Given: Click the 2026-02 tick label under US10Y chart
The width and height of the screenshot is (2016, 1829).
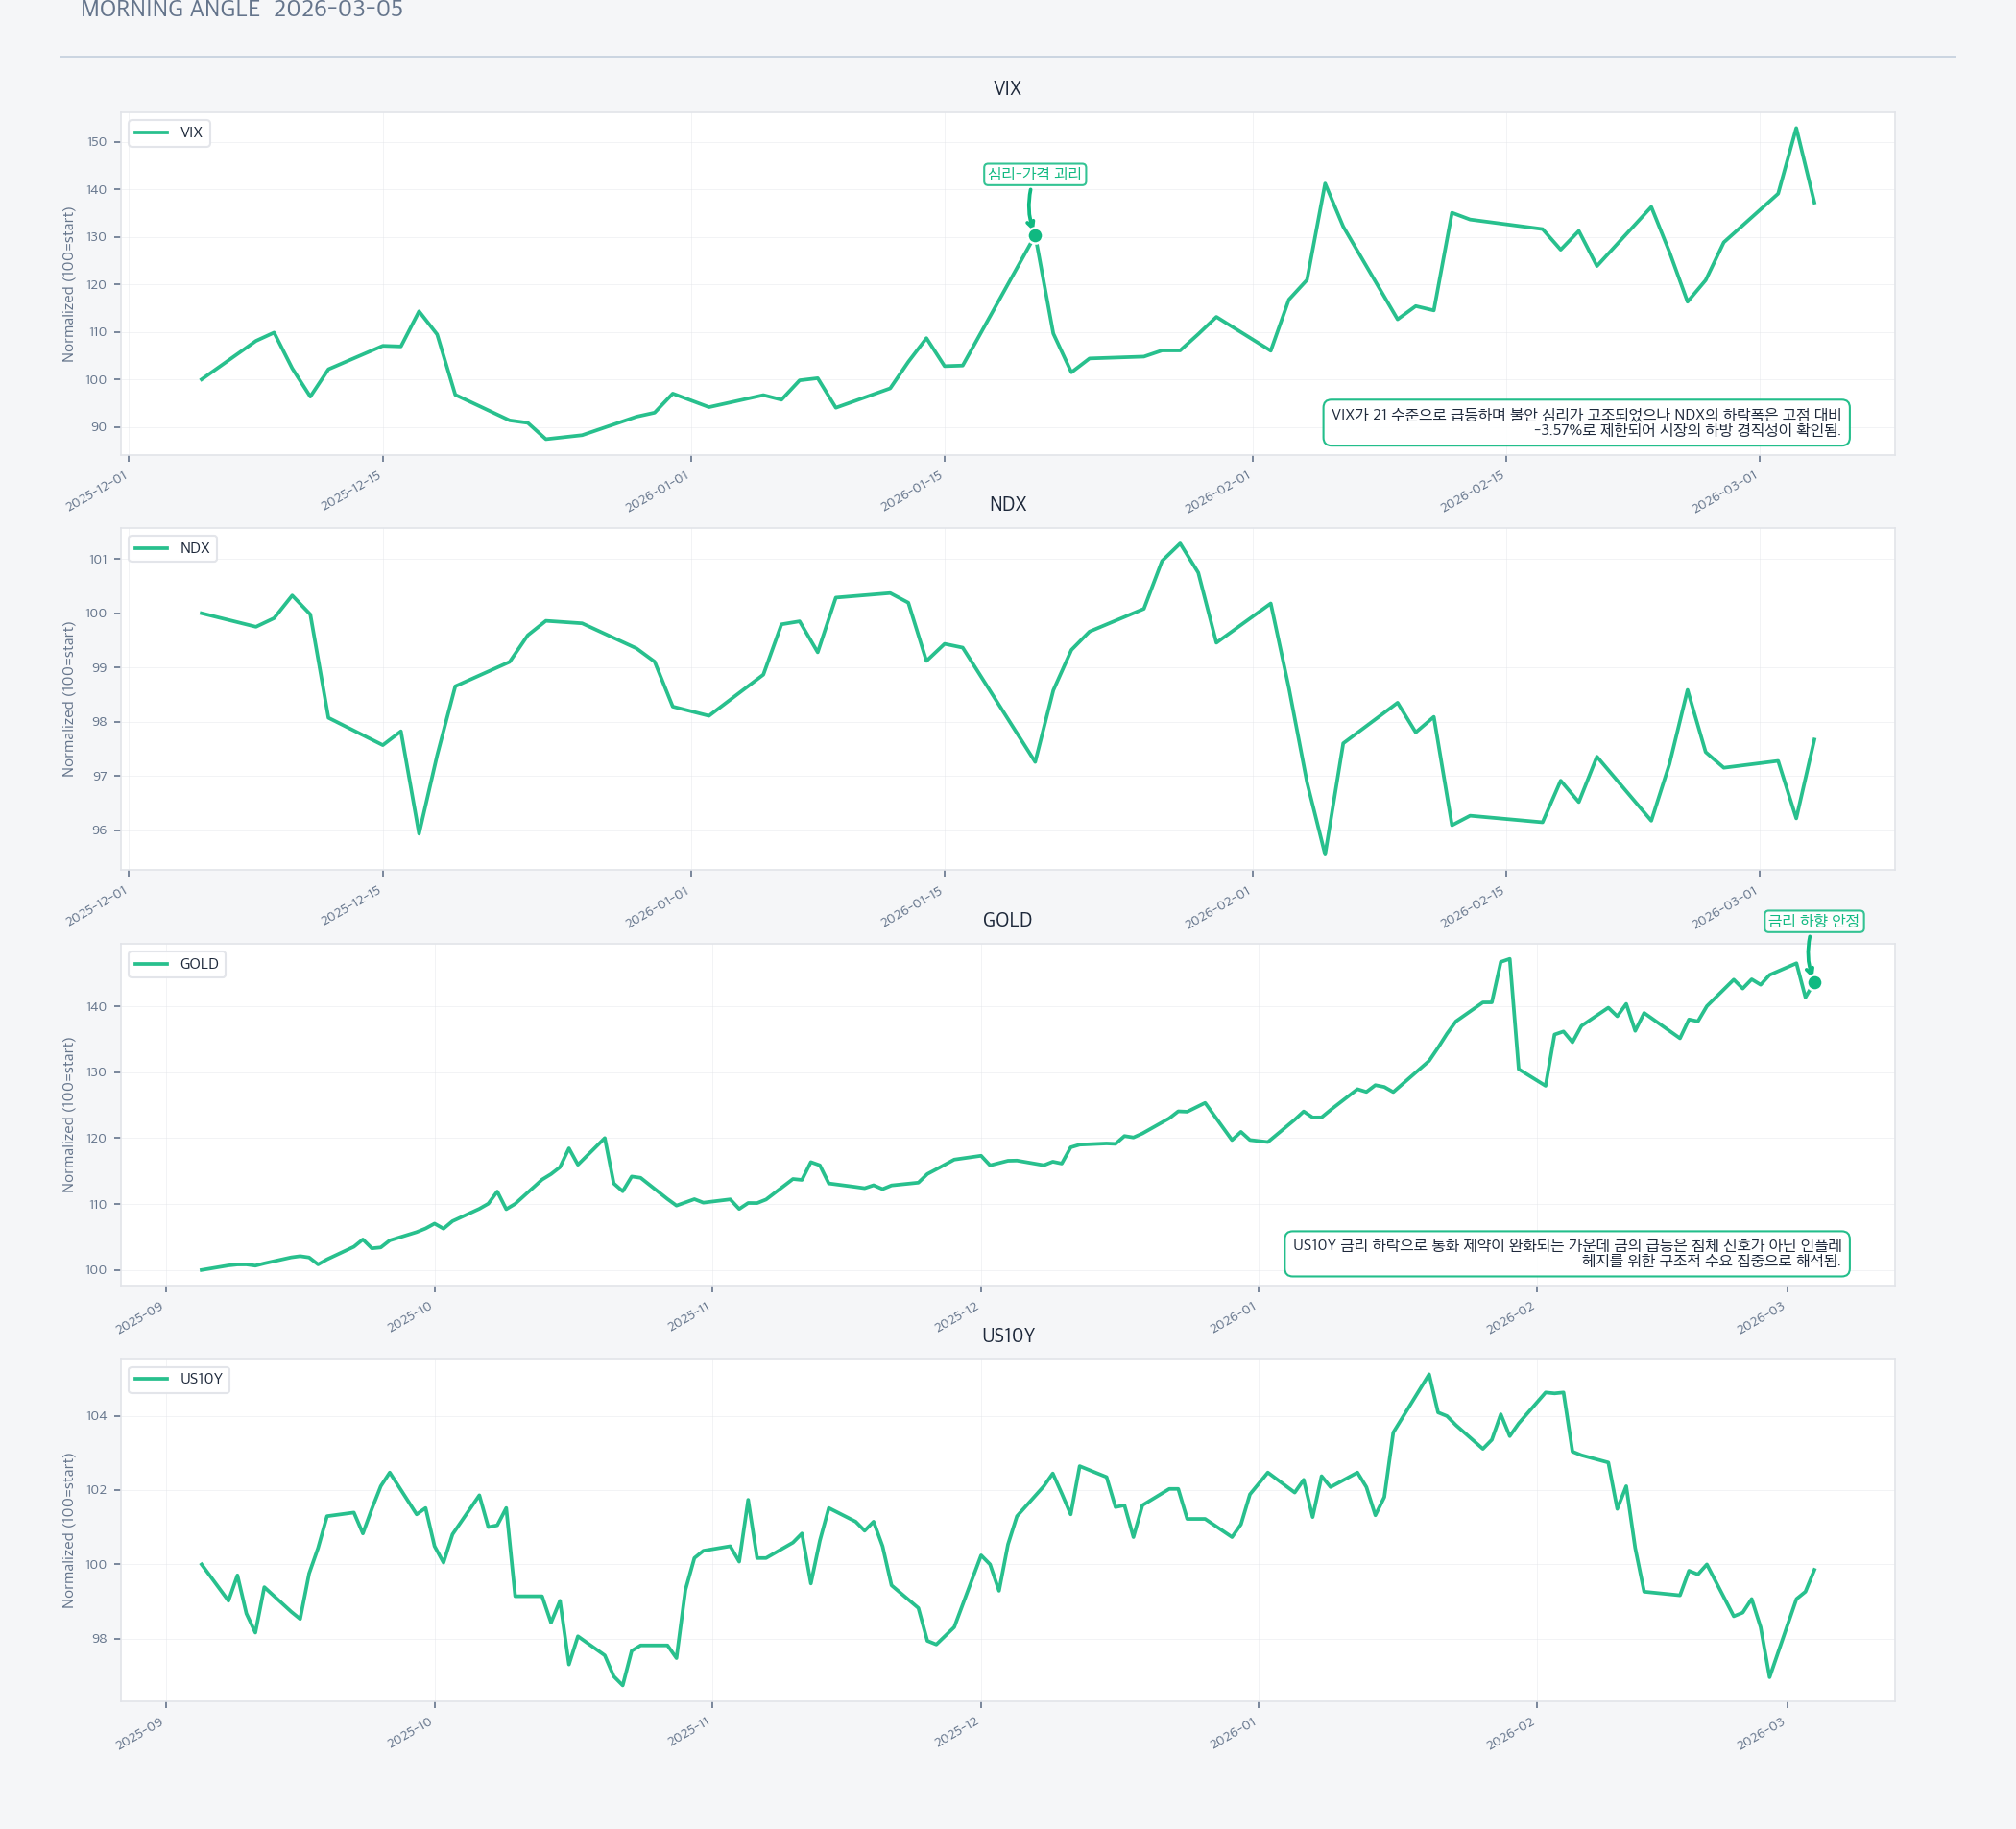Looking at the screenshot, I should pos(1510,1735).
